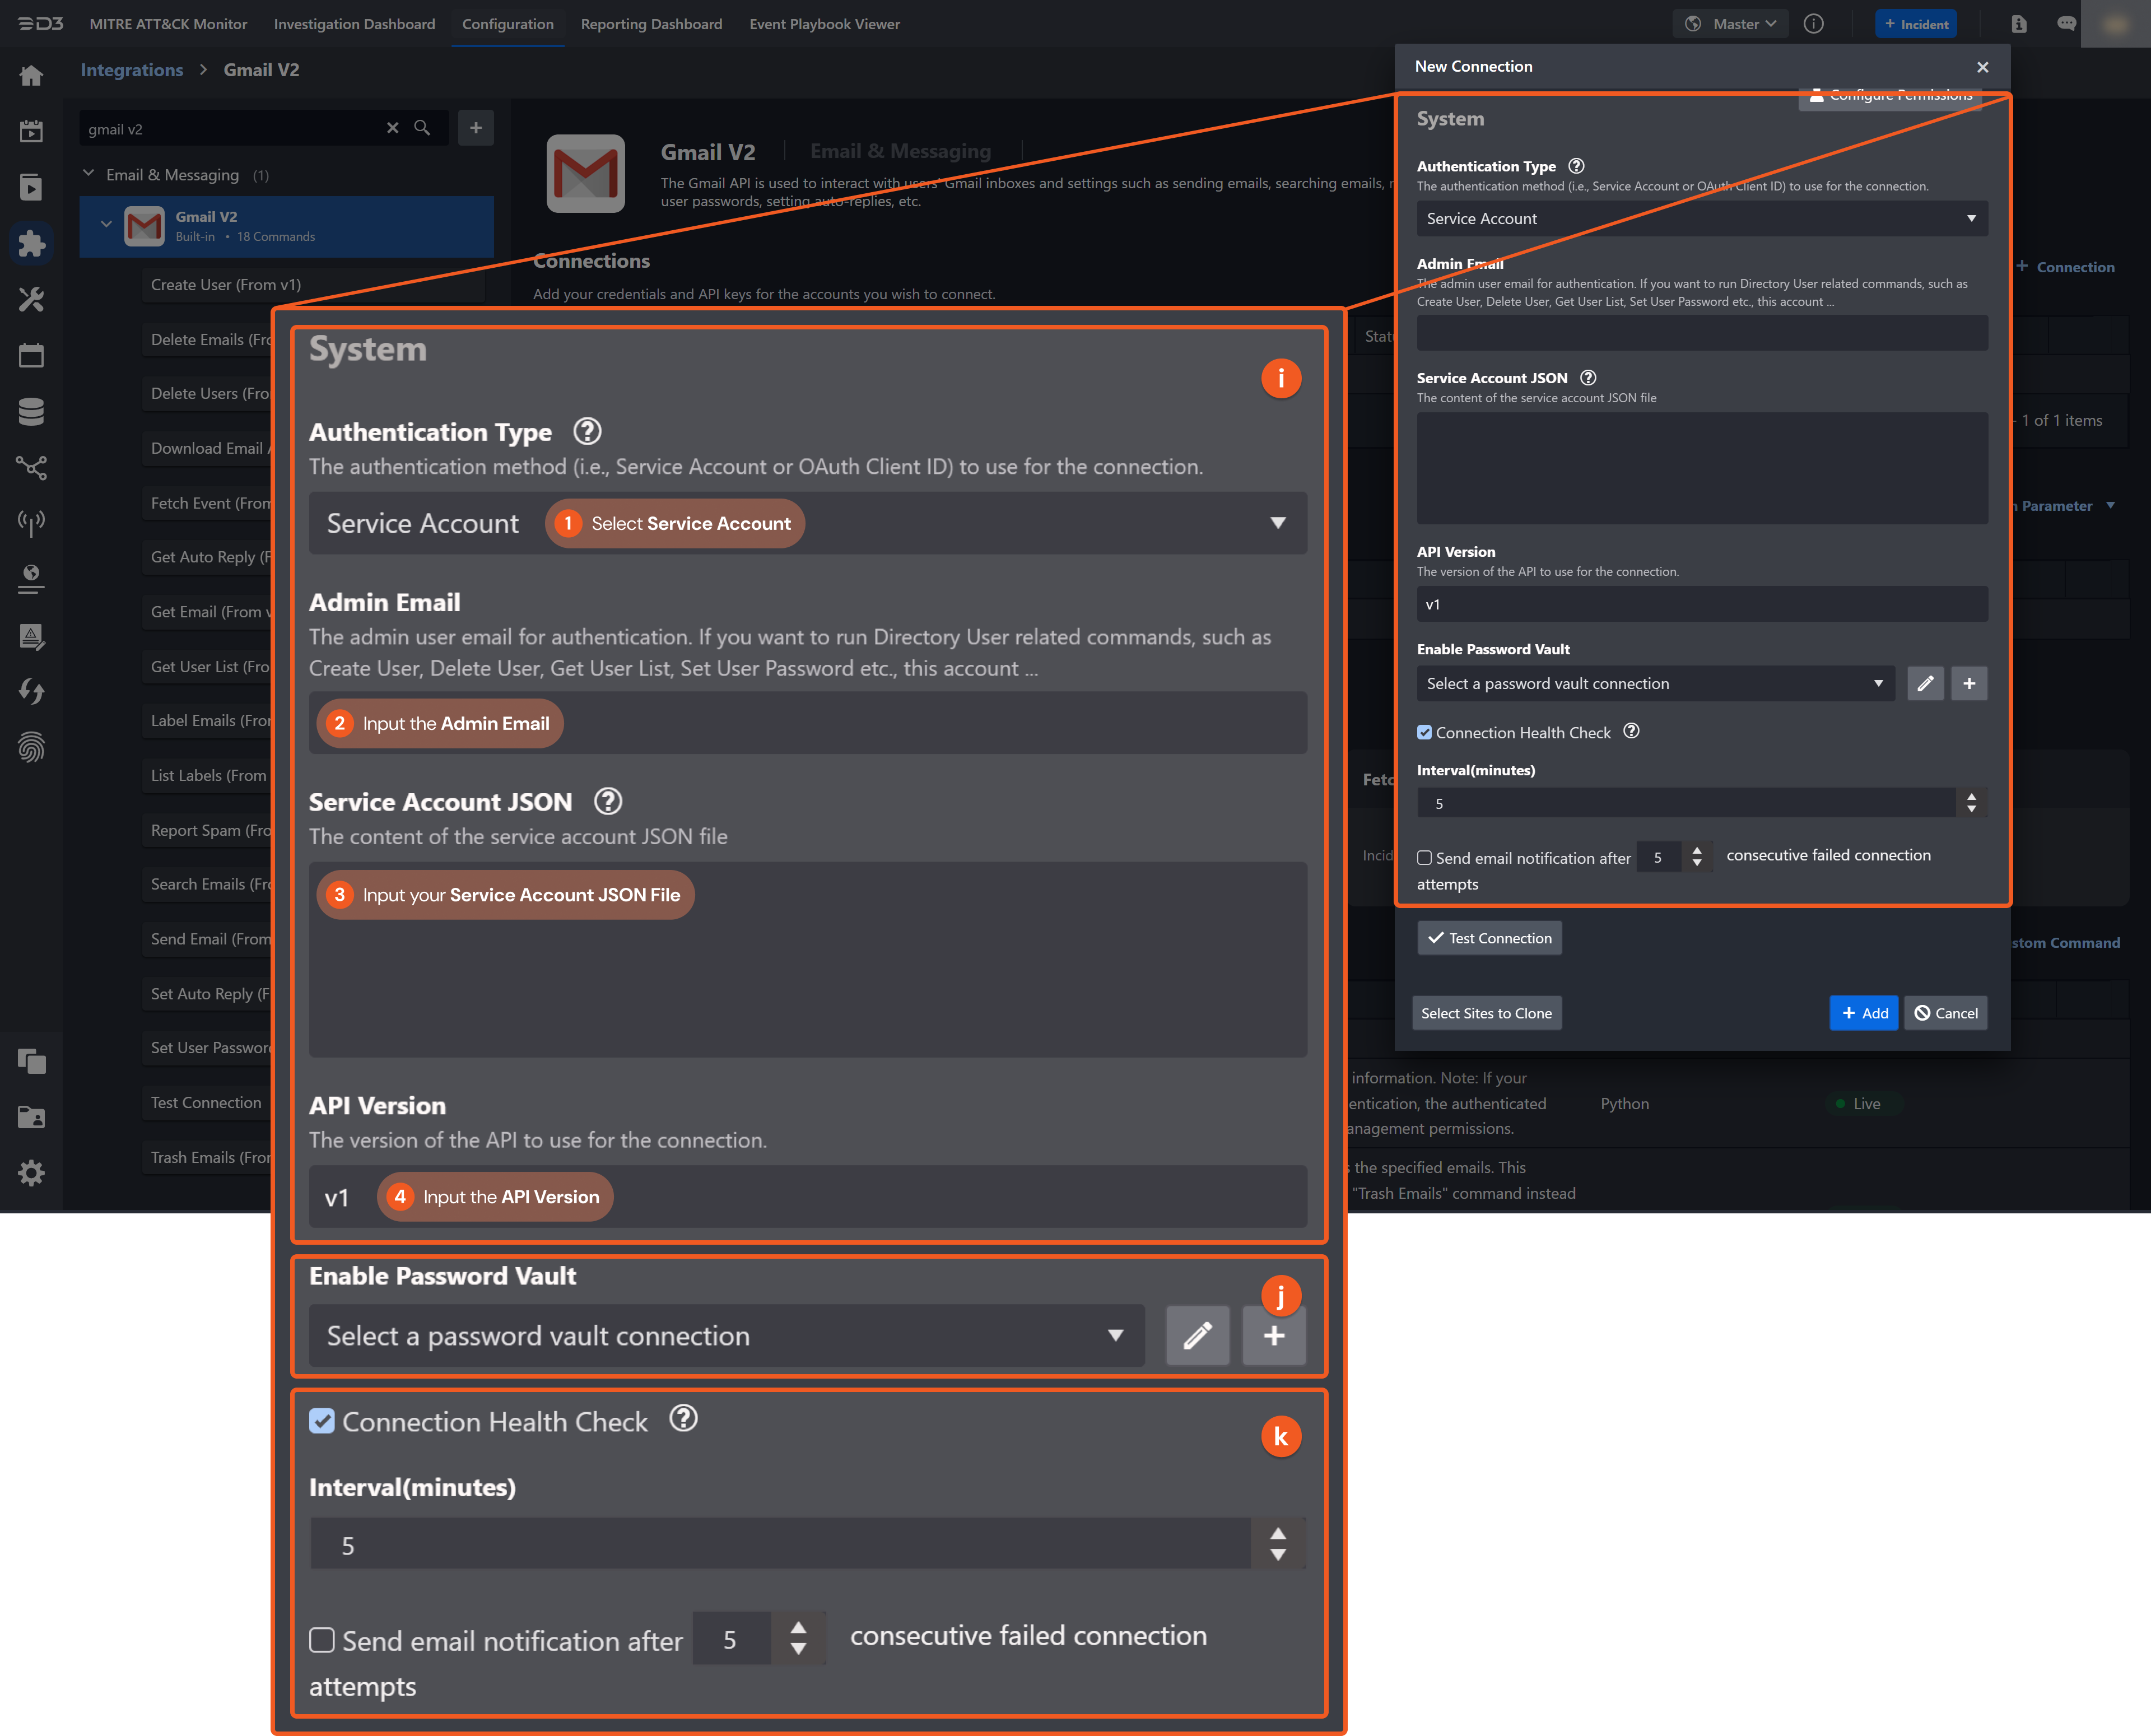
Task: Open the Event Playbook Viewer tab
Action: (x=824, y=24)
